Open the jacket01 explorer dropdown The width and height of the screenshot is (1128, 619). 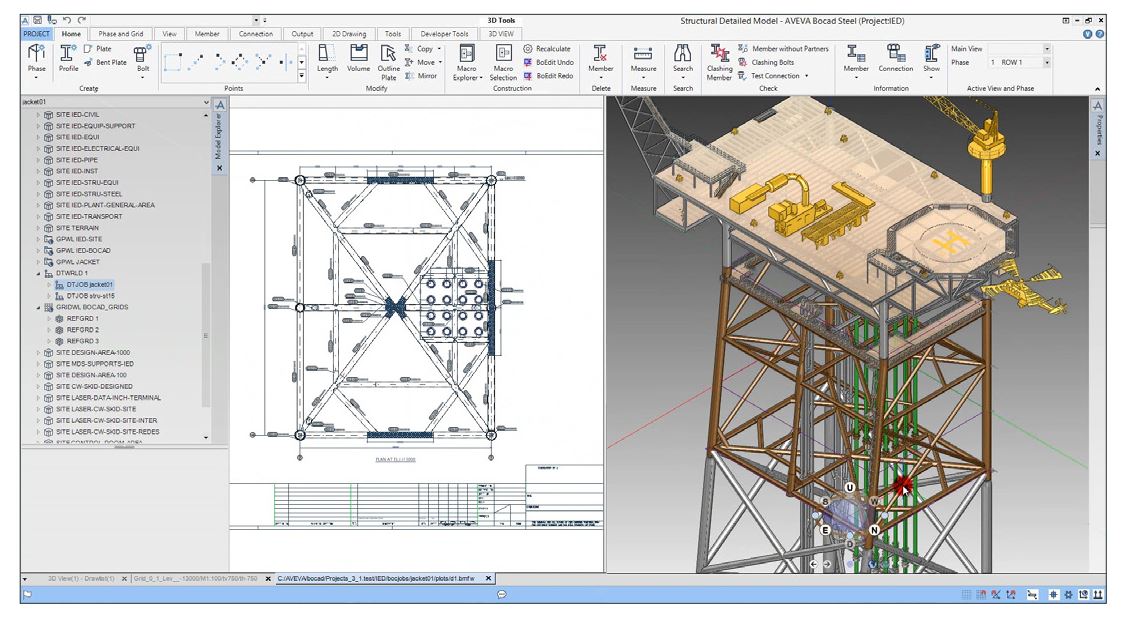206,102
